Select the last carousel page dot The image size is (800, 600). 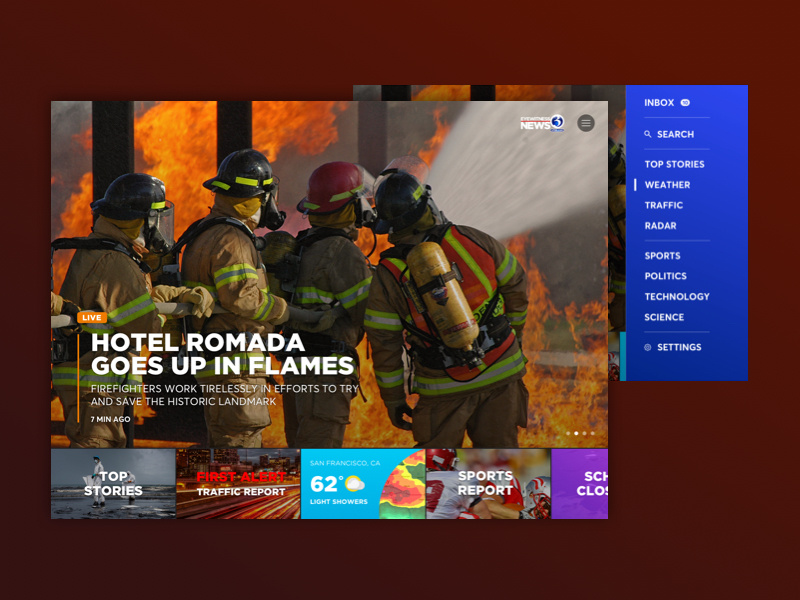[592, 433]
